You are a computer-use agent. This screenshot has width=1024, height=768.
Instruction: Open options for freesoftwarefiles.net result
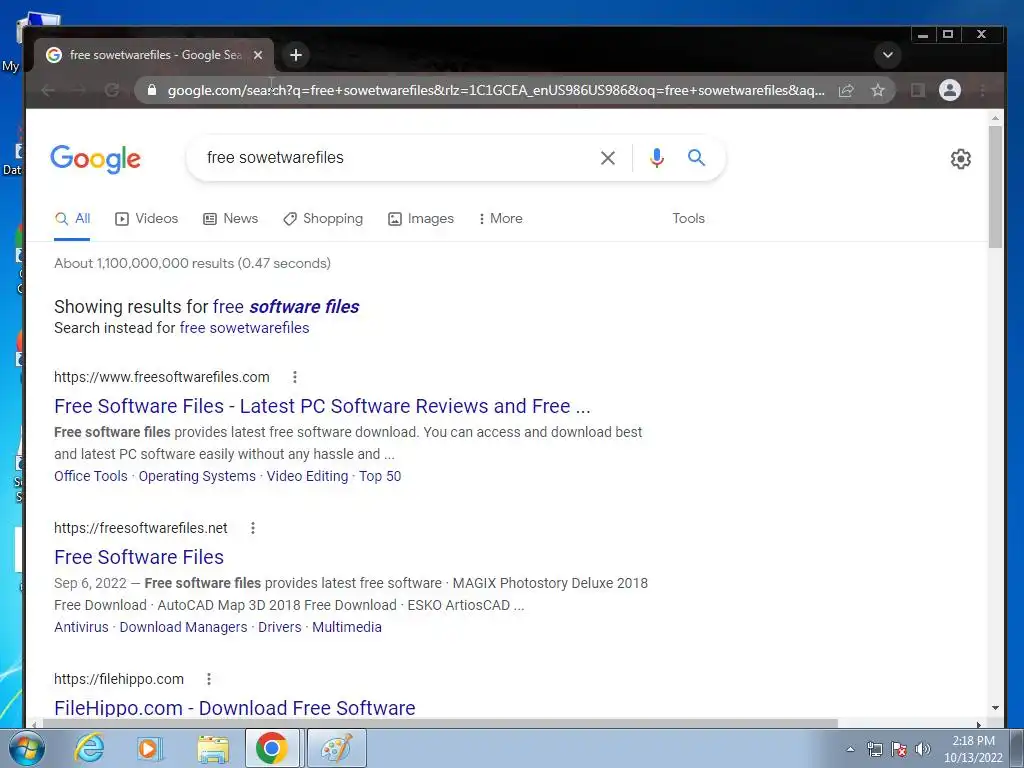(253, 528)
